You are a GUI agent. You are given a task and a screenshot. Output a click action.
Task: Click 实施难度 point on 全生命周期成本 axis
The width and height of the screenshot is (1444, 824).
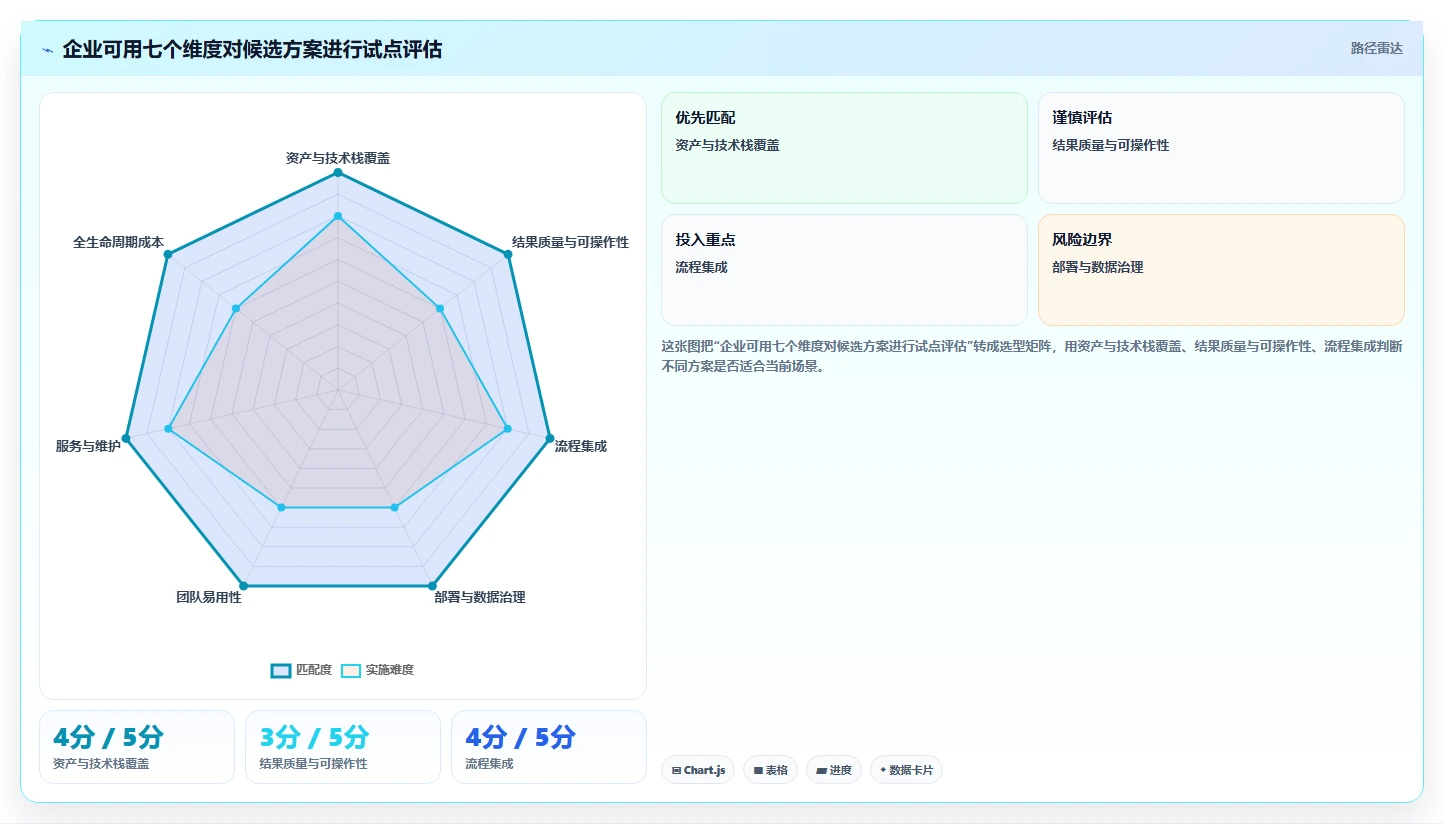[x=236, y=309]
